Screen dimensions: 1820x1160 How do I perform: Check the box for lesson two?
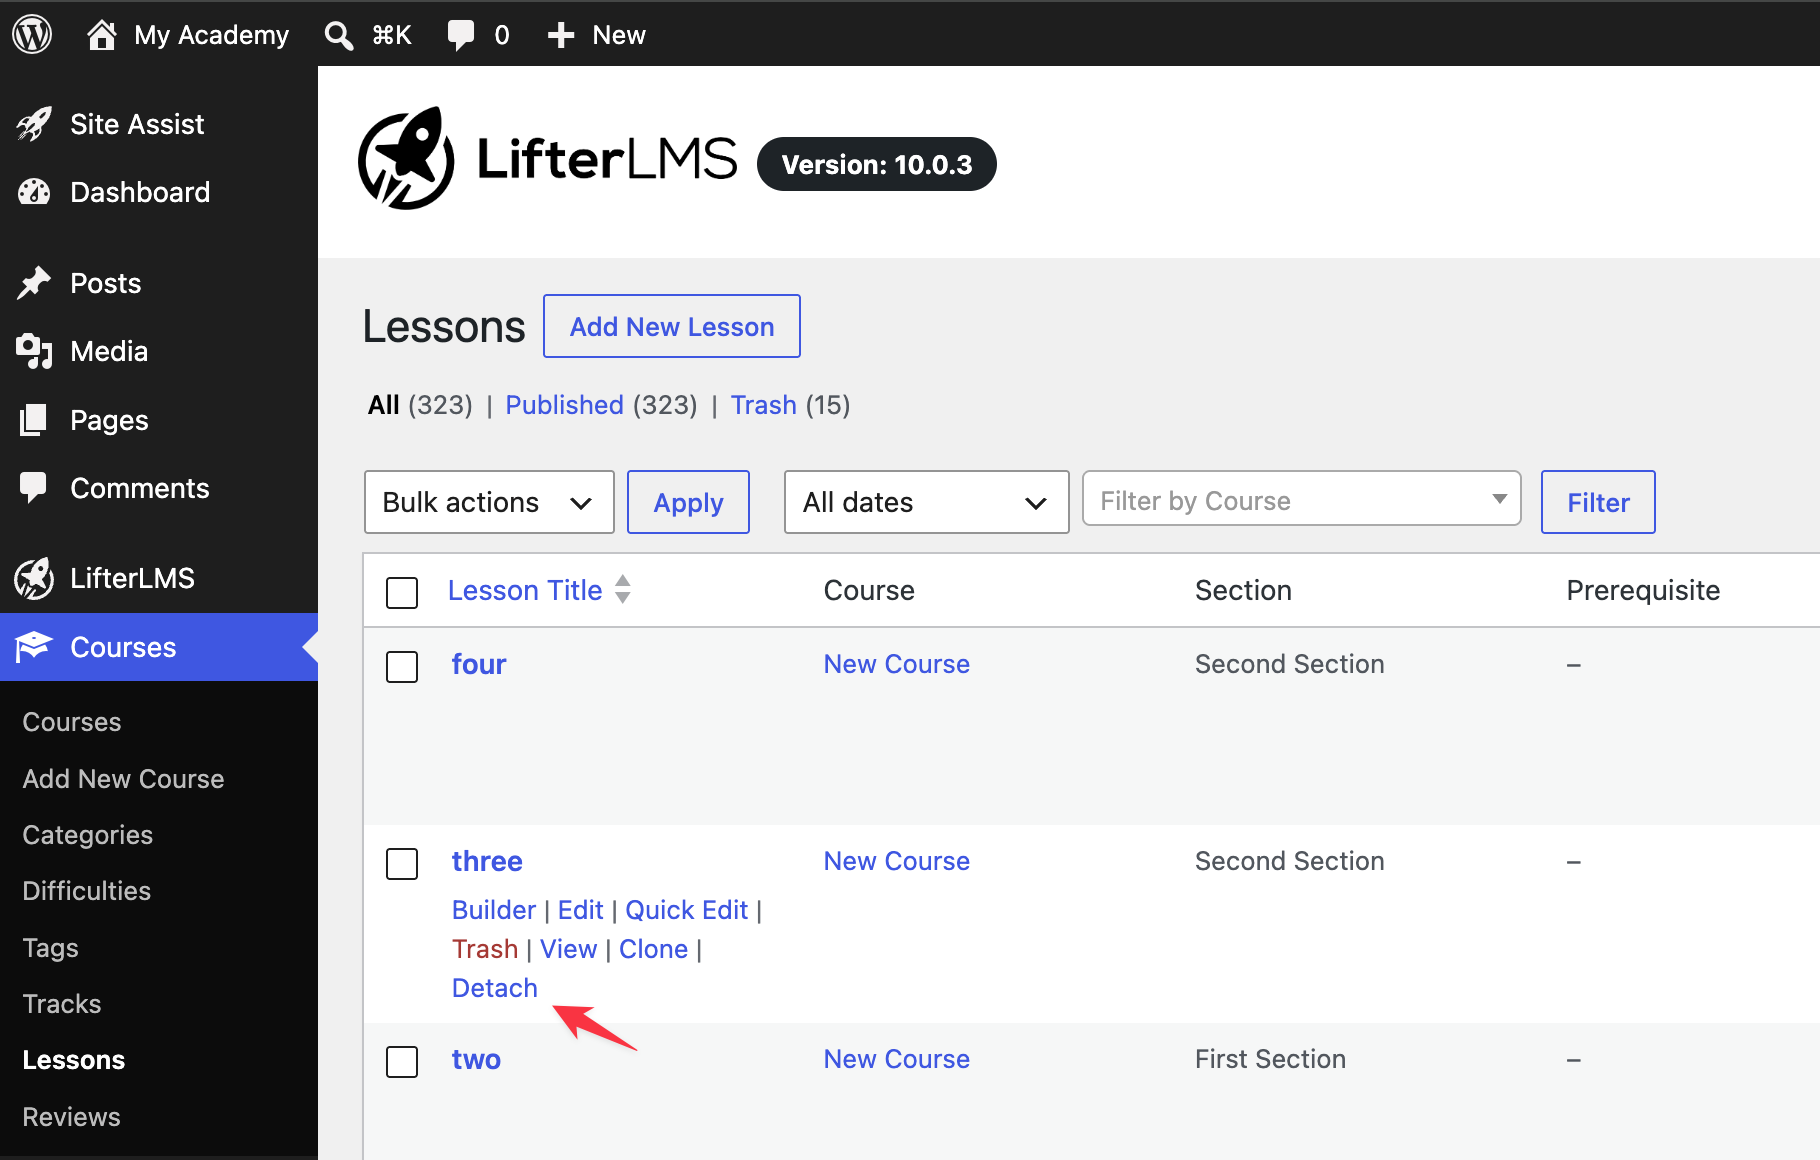point(402,1061)
